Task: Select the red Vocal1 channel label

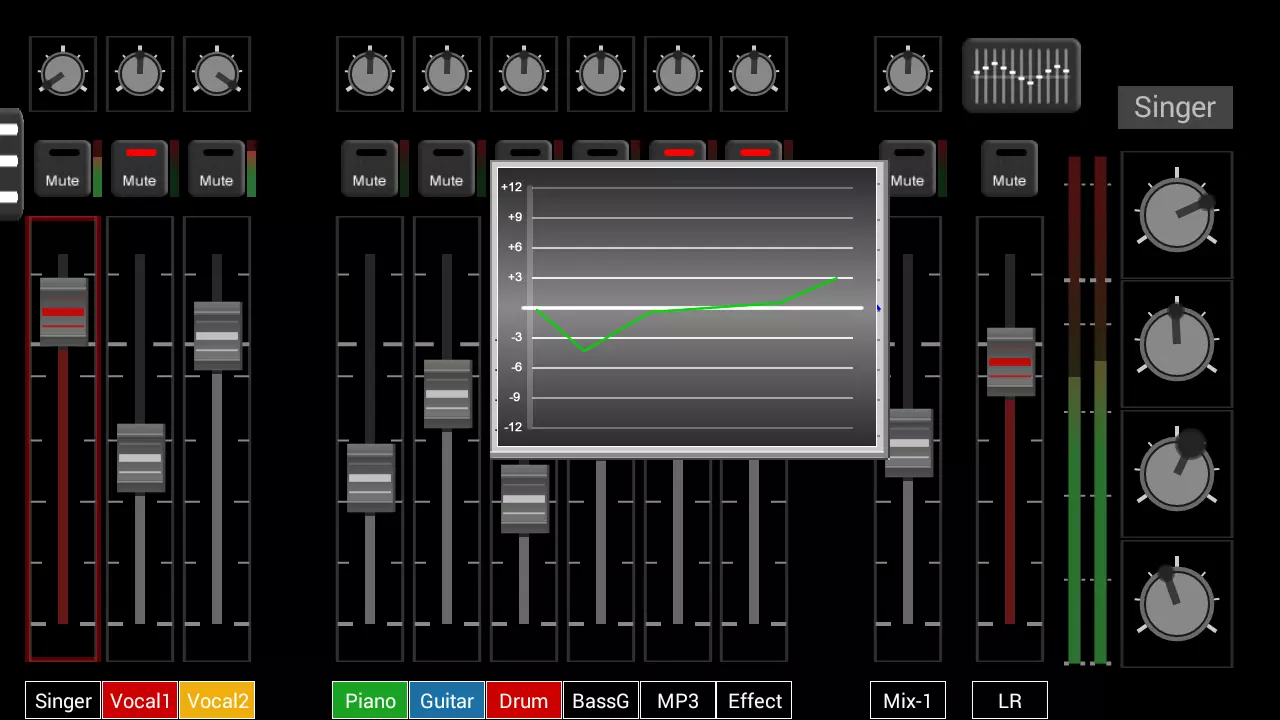Action: click(140, 701)
